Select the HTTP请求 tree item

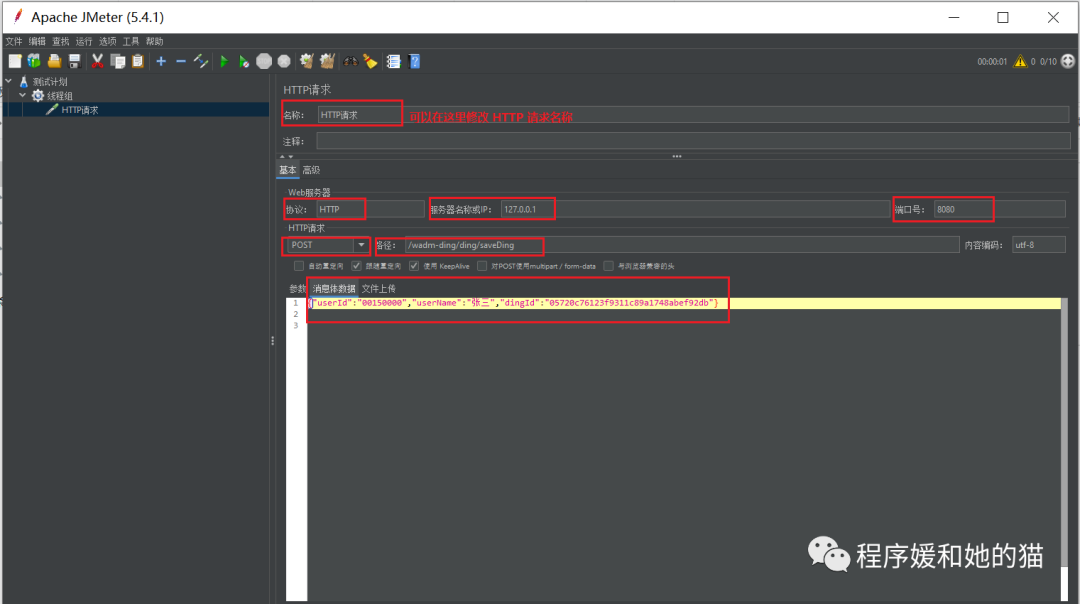click(80, 110)
